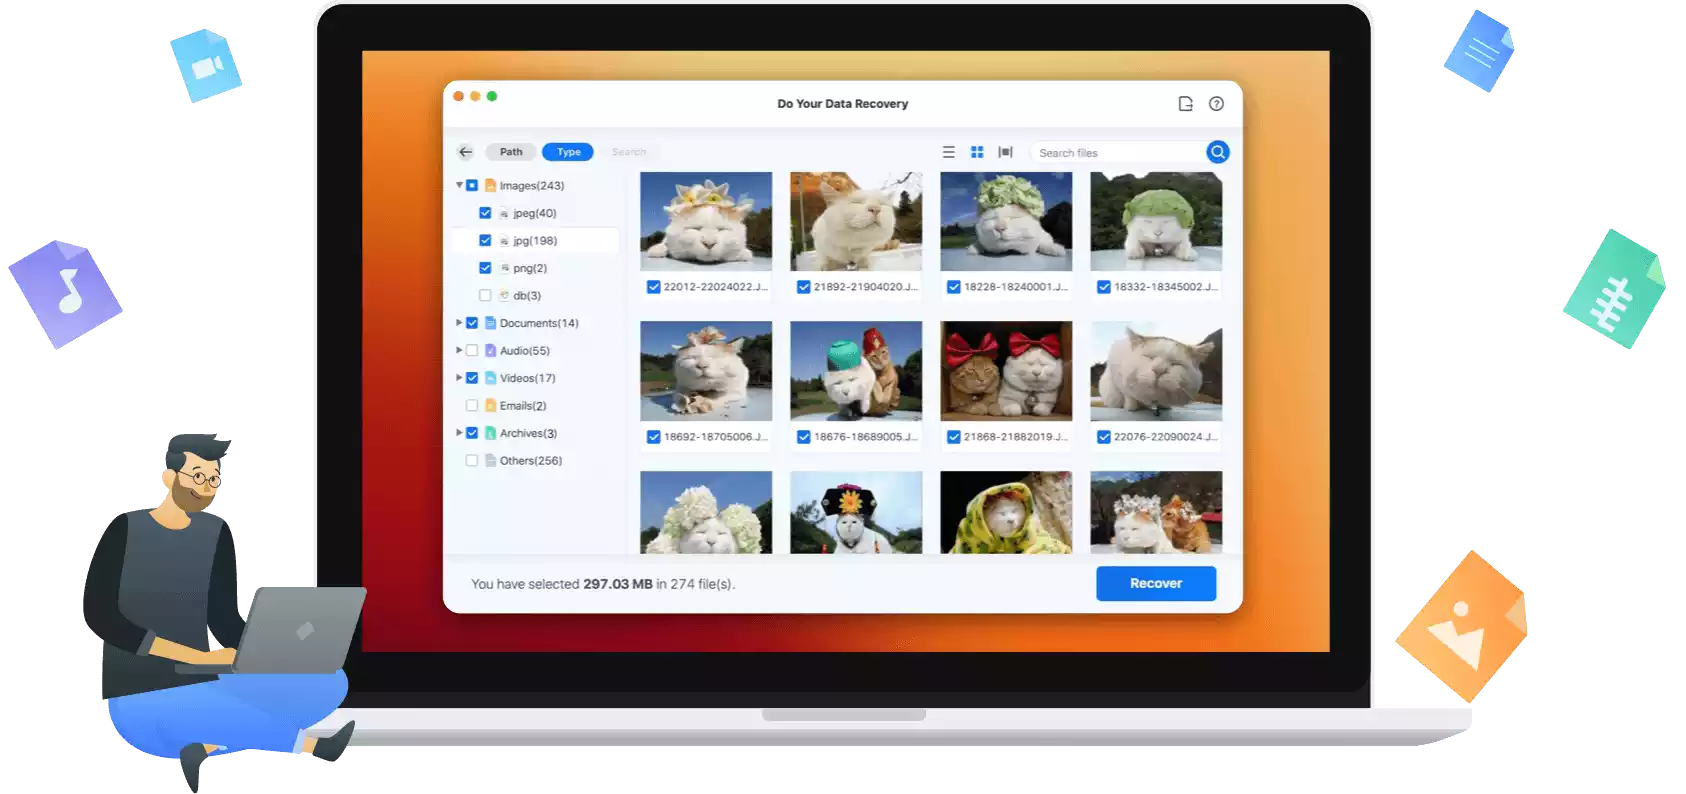Click the back arrow button
The height and width of the screenshot is (794, 1686).
(465, 152)
